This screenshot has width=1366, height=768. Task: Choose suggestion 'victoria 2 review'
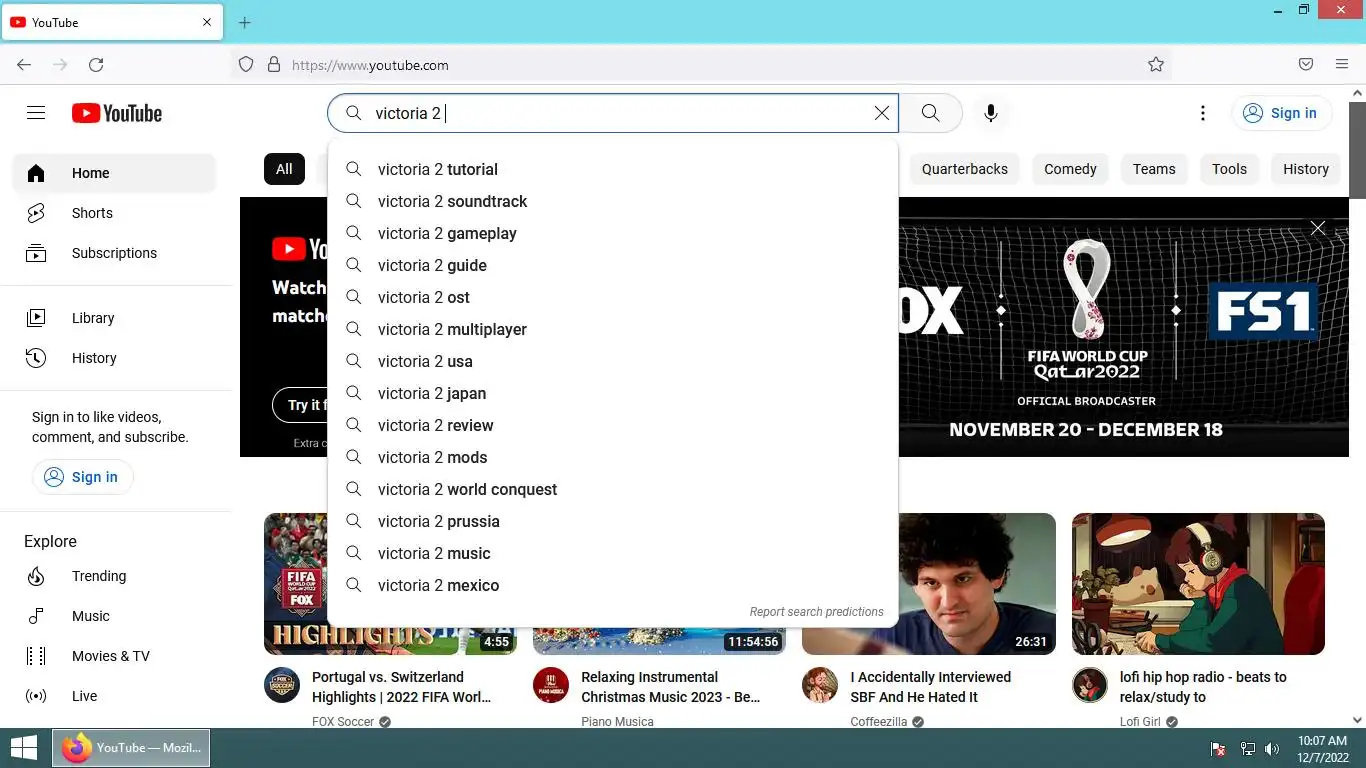click(x=612, y=425)
